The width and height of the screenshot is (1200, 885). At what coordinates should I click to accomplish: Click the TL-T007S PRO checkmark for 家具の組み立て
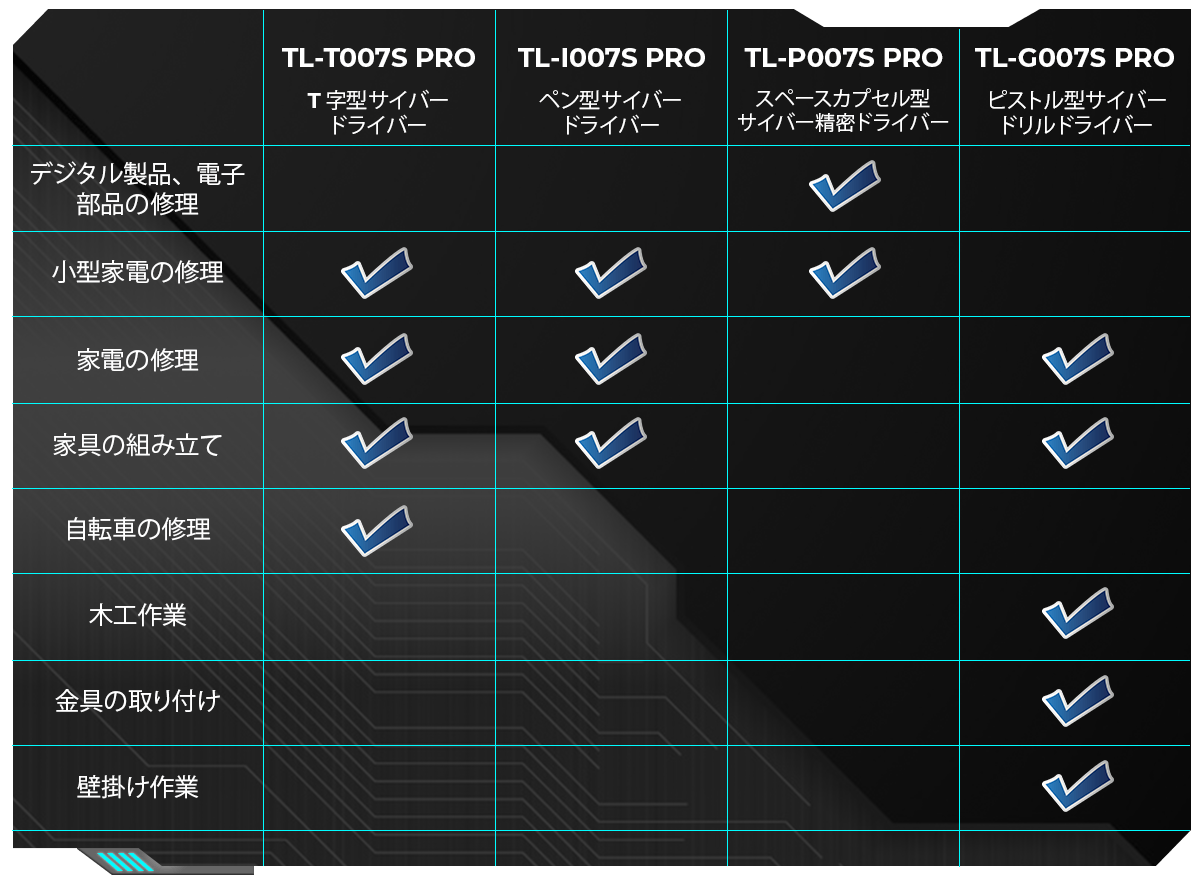click(x=376, y=444)
